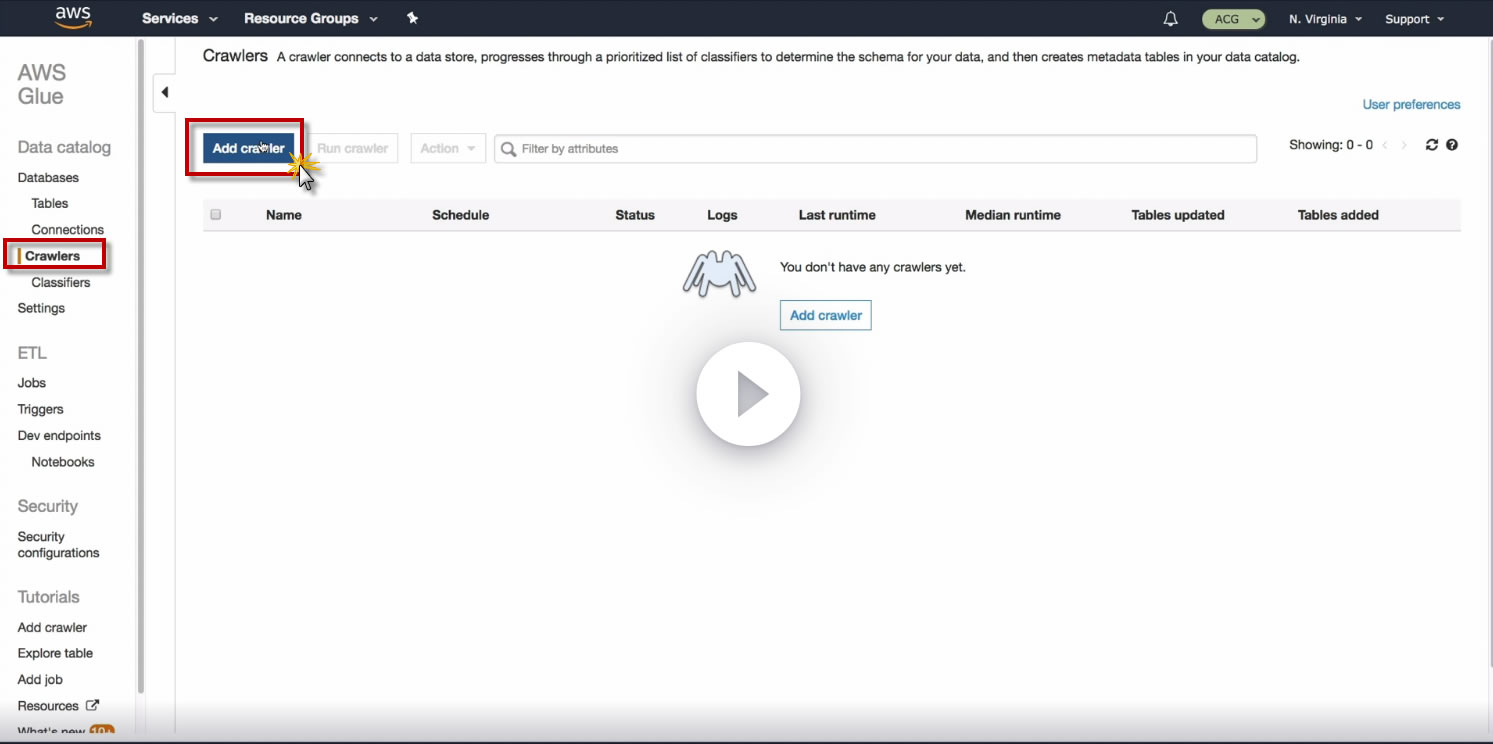This screenshot has height=744, width=1493.
Task: Click the Run crawler button
Action: (x=353, y=148)
